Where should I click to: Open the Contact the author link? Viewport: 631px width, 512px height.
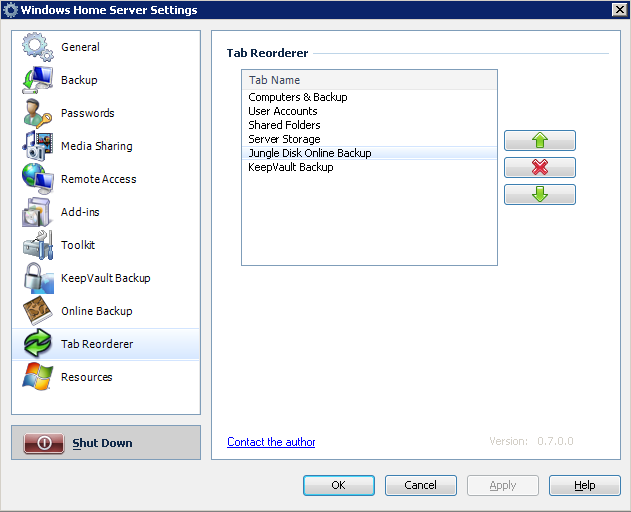(x=271, y=442)
